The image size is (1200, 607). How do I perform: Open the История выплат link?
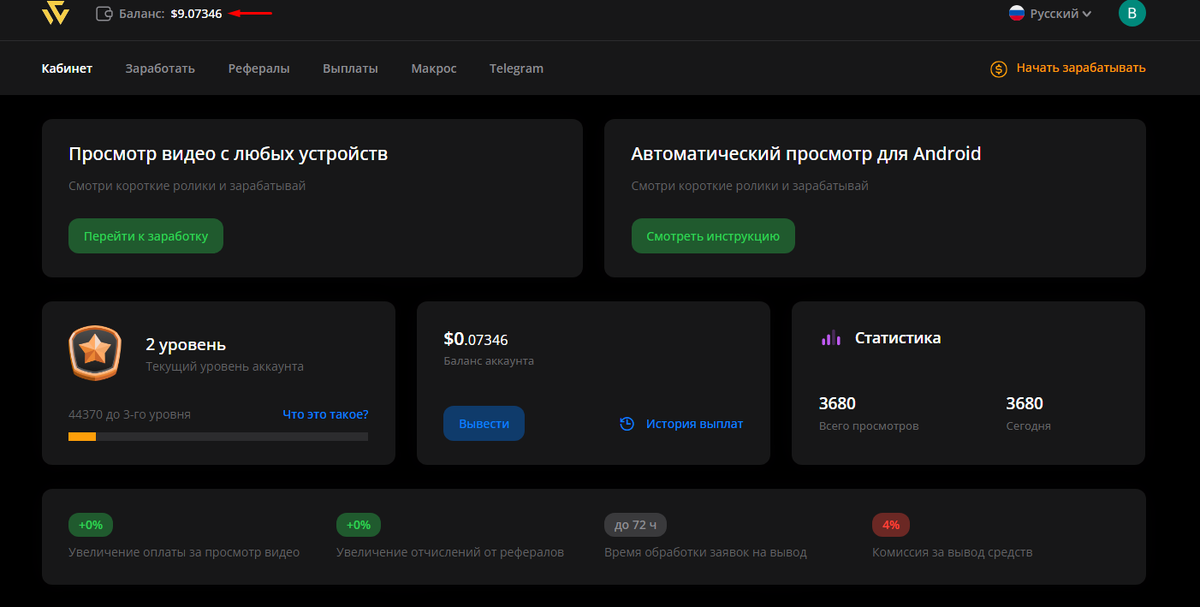695,424
